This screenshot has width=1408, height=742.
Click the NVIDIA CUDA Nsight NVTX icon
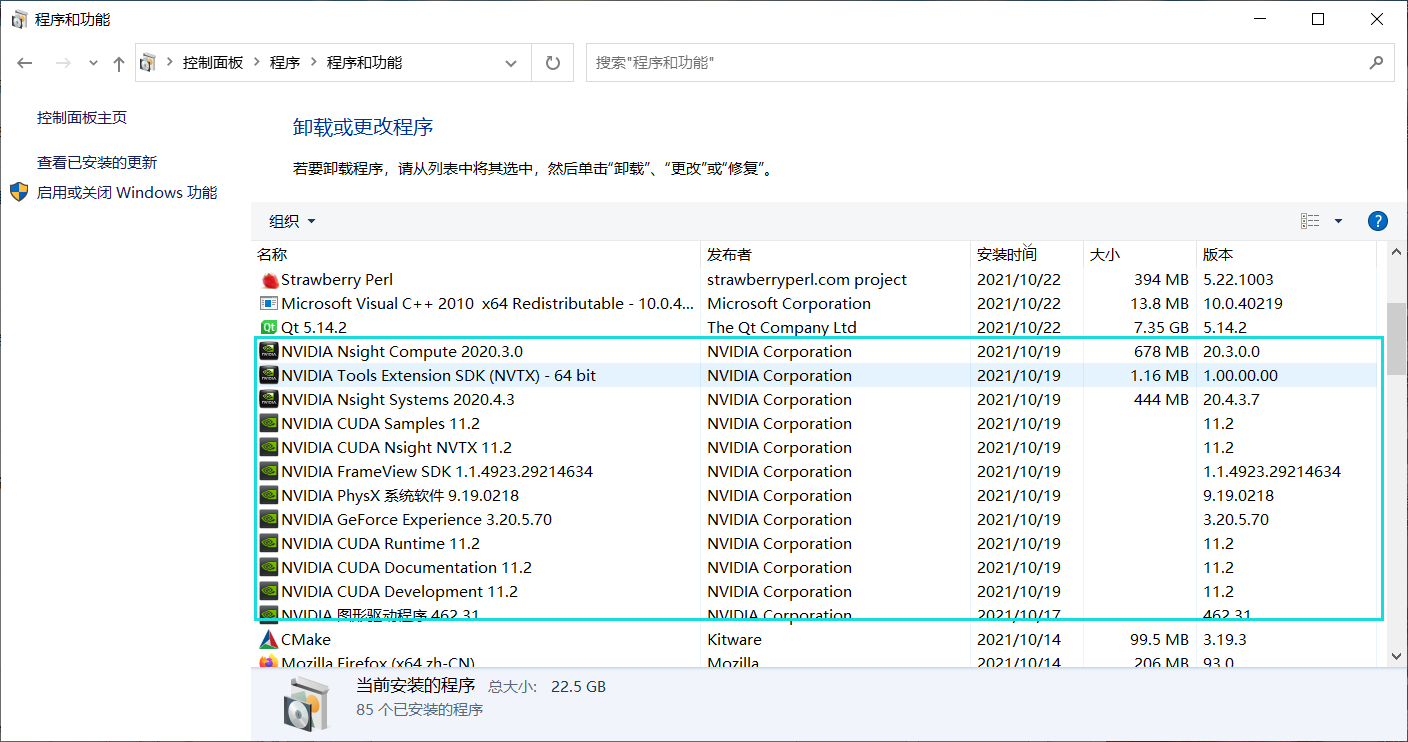pyautogui.click(x=269, y=448)
